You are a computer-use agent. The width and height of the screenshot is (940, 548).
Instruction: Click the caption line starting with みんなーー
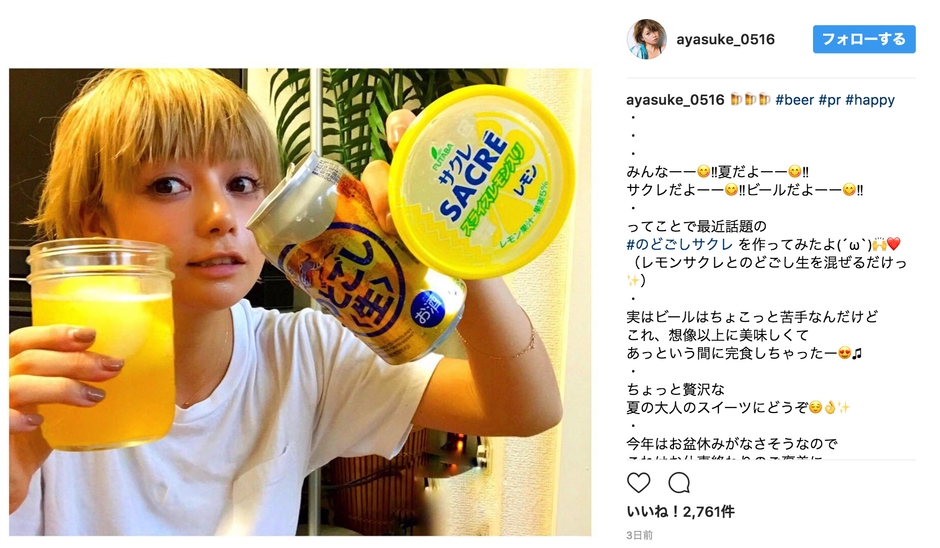[x=718, y=172]
